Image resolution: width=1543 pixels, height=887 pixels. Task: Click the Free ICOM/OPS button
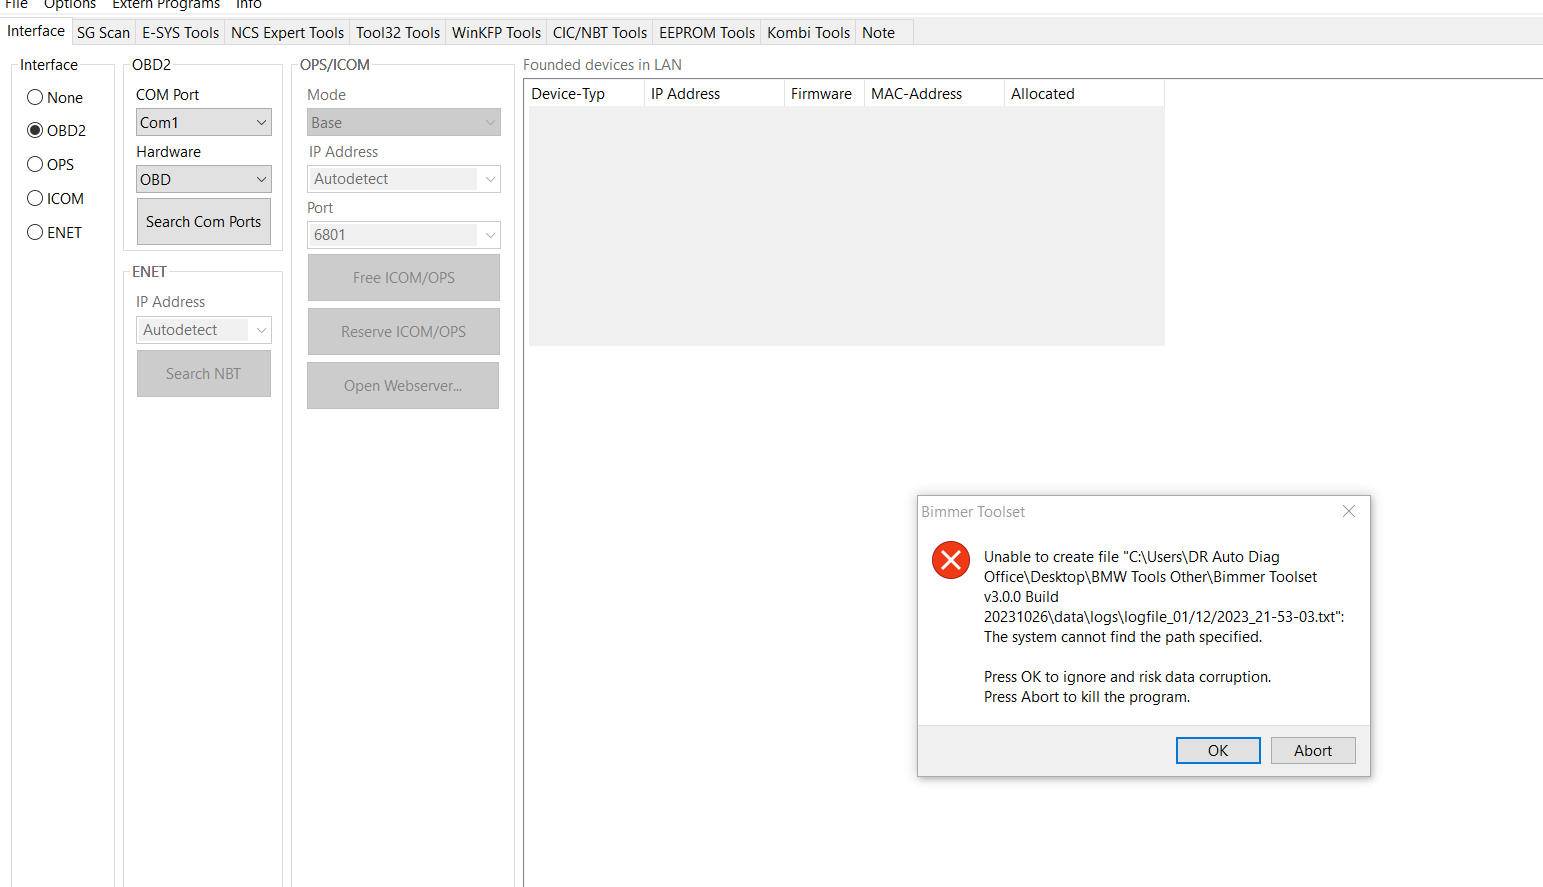tap(404, 278)
